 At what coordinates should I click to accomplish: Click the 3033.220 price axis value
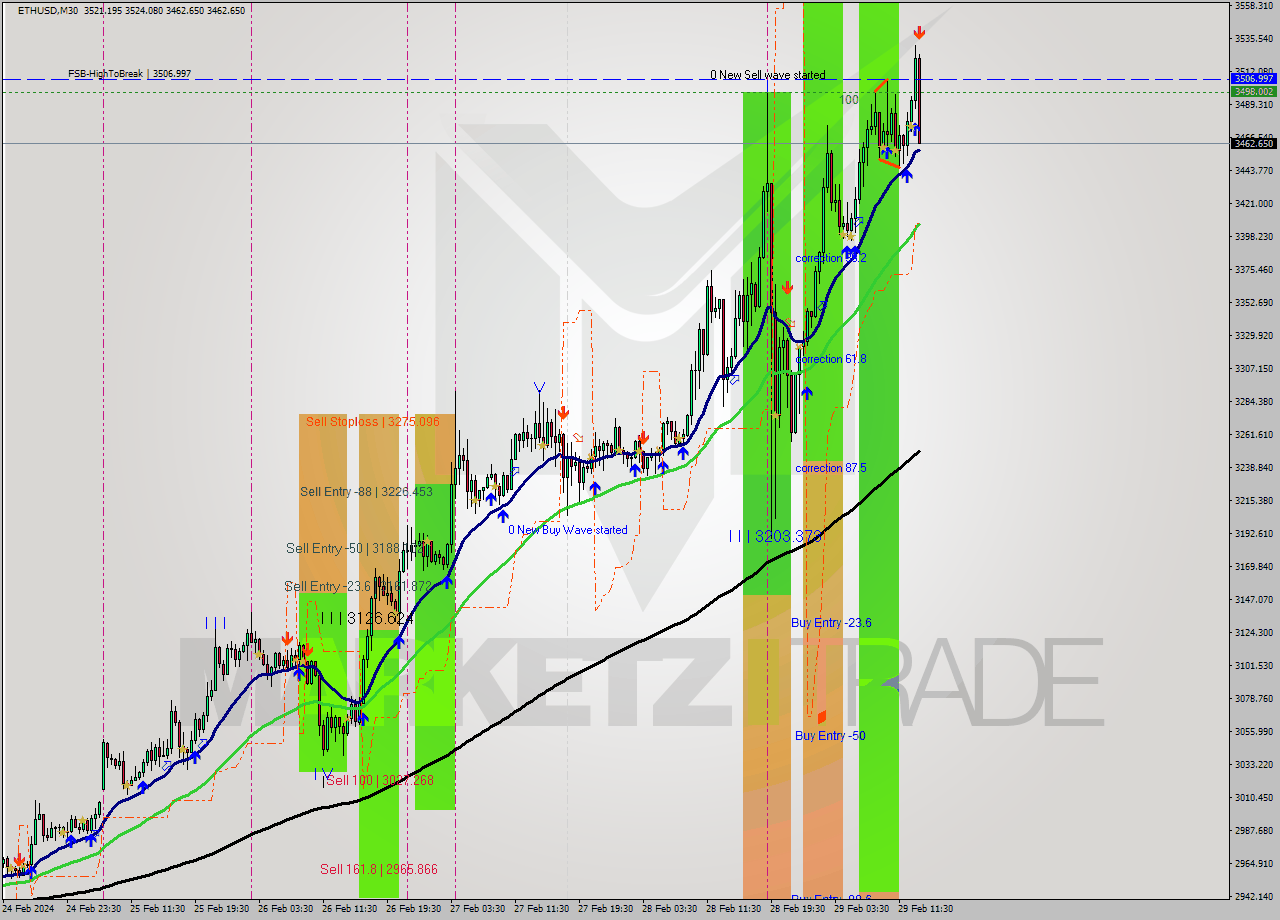[x=1253, y=765]
